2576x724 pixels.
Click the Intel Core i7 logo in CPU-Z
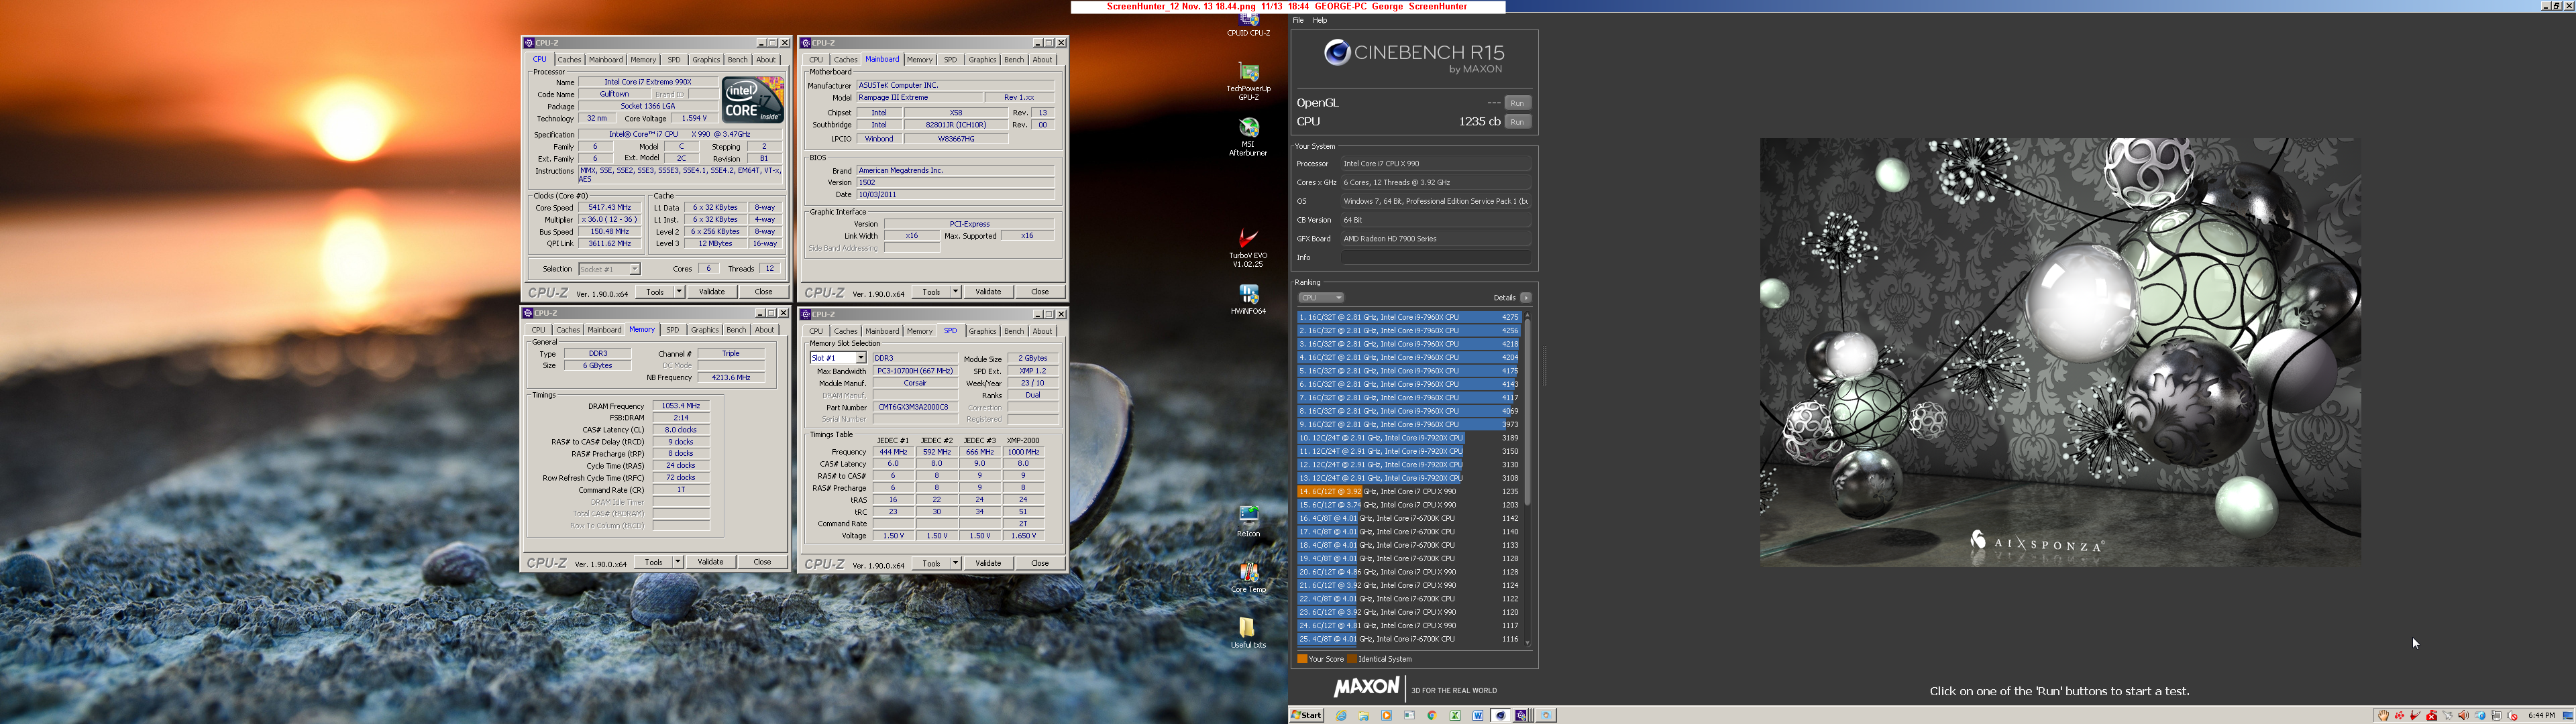click(x=753, y=100)
